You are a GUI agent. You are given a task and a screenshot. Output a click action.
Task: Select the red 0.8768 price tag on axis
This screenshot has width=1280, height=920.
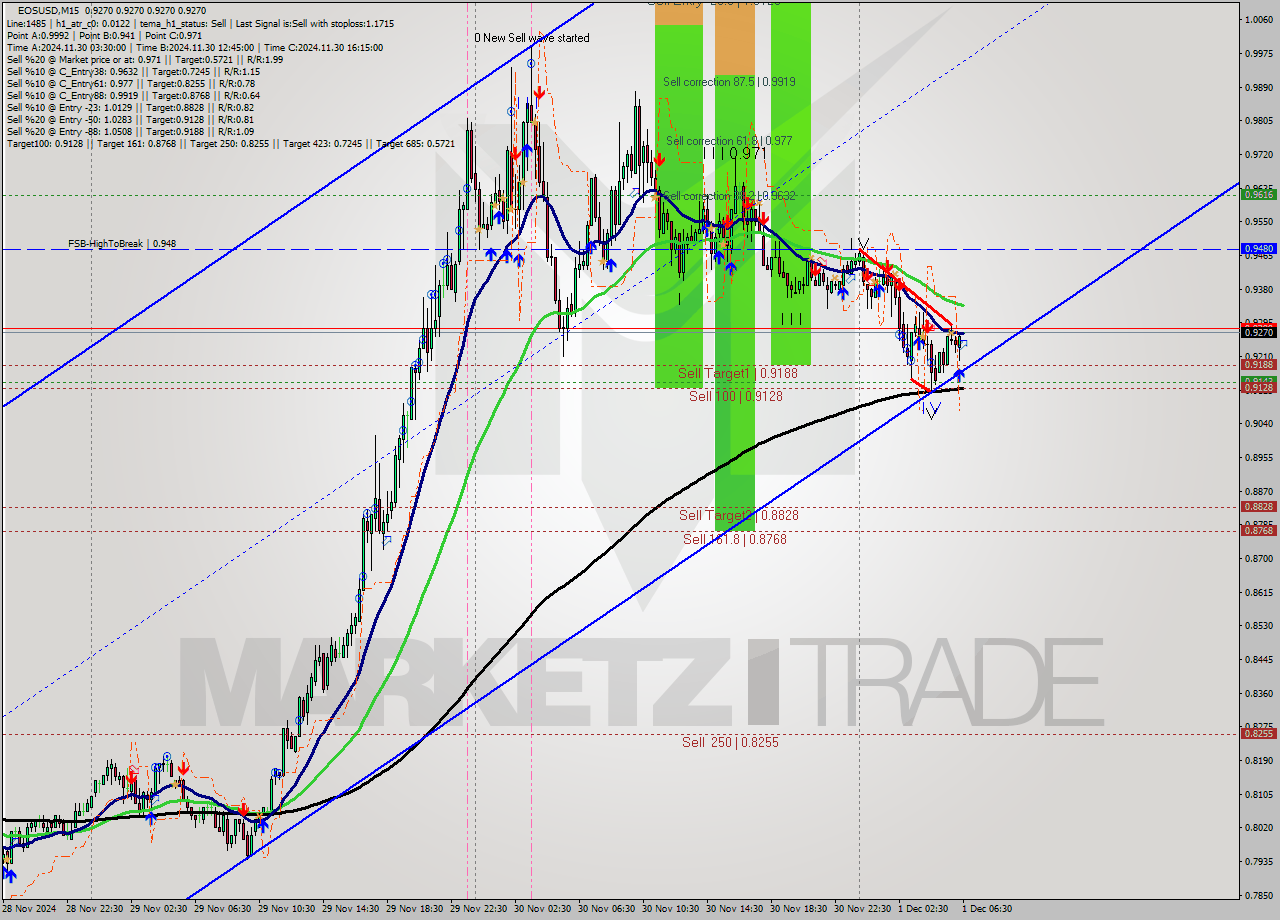[1258, 531]
